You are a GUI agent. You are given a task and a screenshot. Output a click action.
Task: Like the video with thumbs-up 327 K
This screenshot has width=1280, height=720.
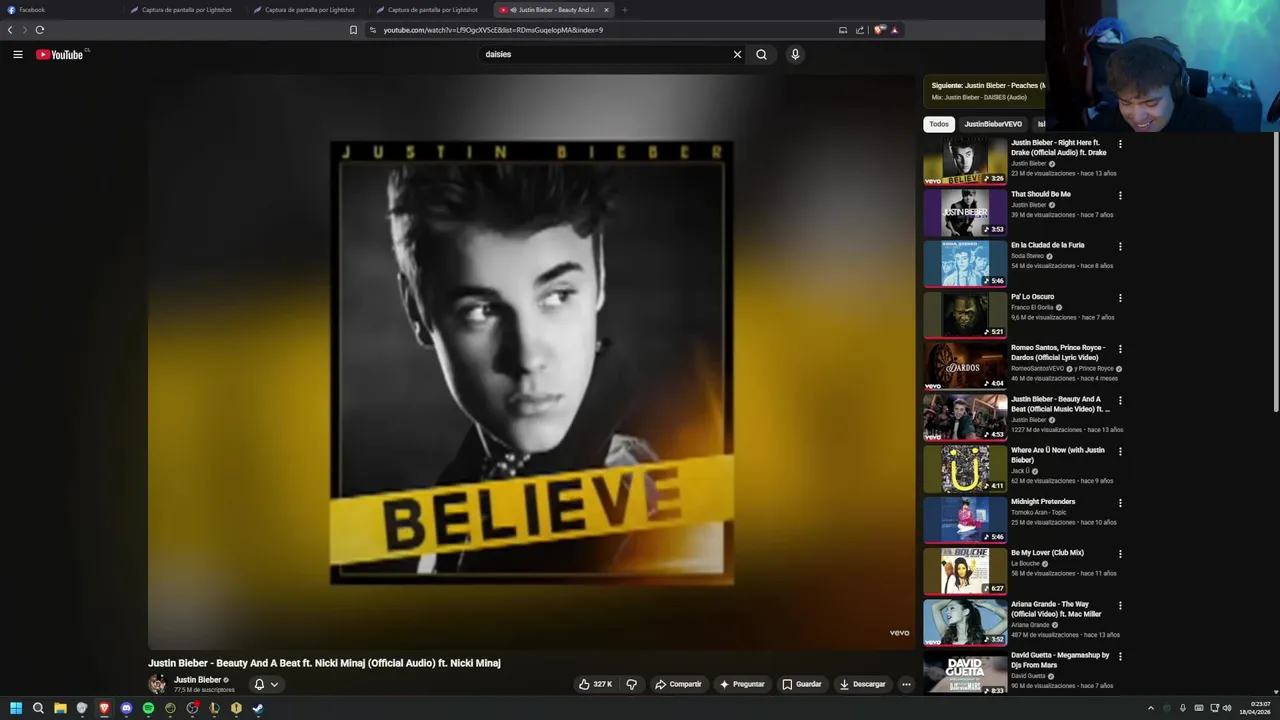point(595,684)
